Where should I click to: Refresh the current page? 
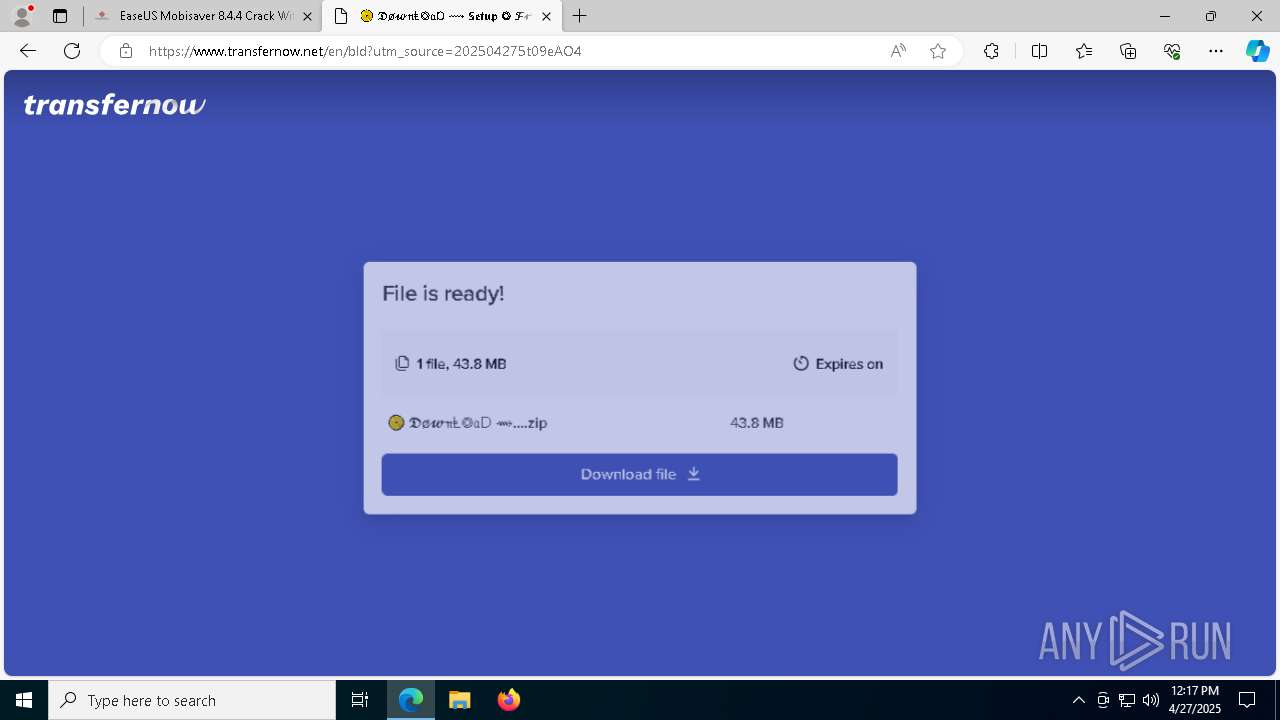72,51
